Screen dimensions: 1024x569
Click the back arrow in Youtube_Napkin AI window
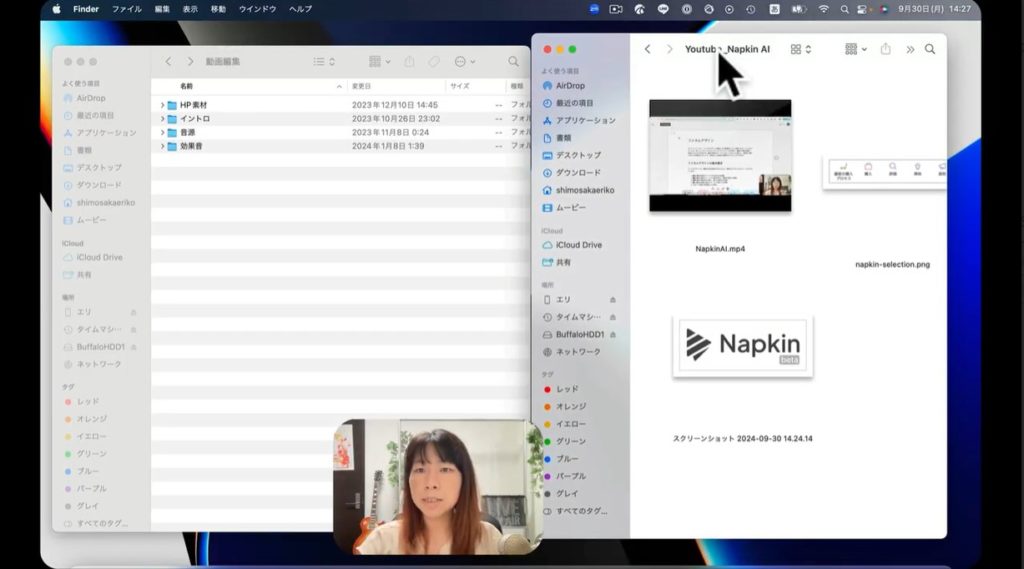point(647,49)
